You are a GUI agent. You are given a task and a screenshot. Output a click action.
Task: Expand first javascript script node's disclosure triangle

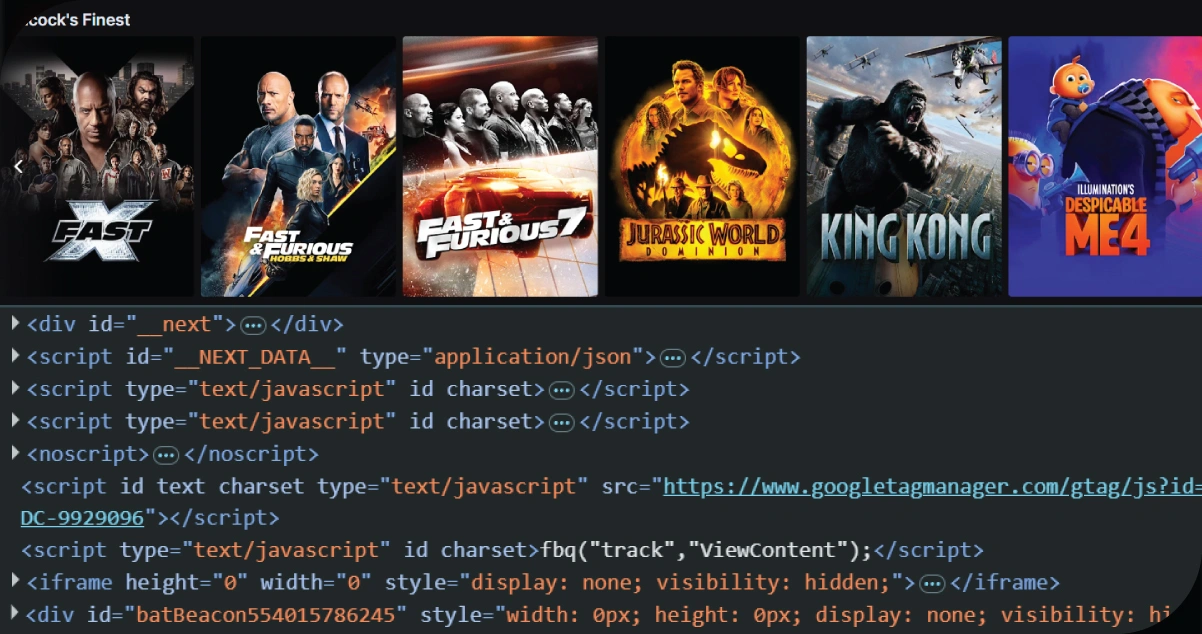point(14,388)
